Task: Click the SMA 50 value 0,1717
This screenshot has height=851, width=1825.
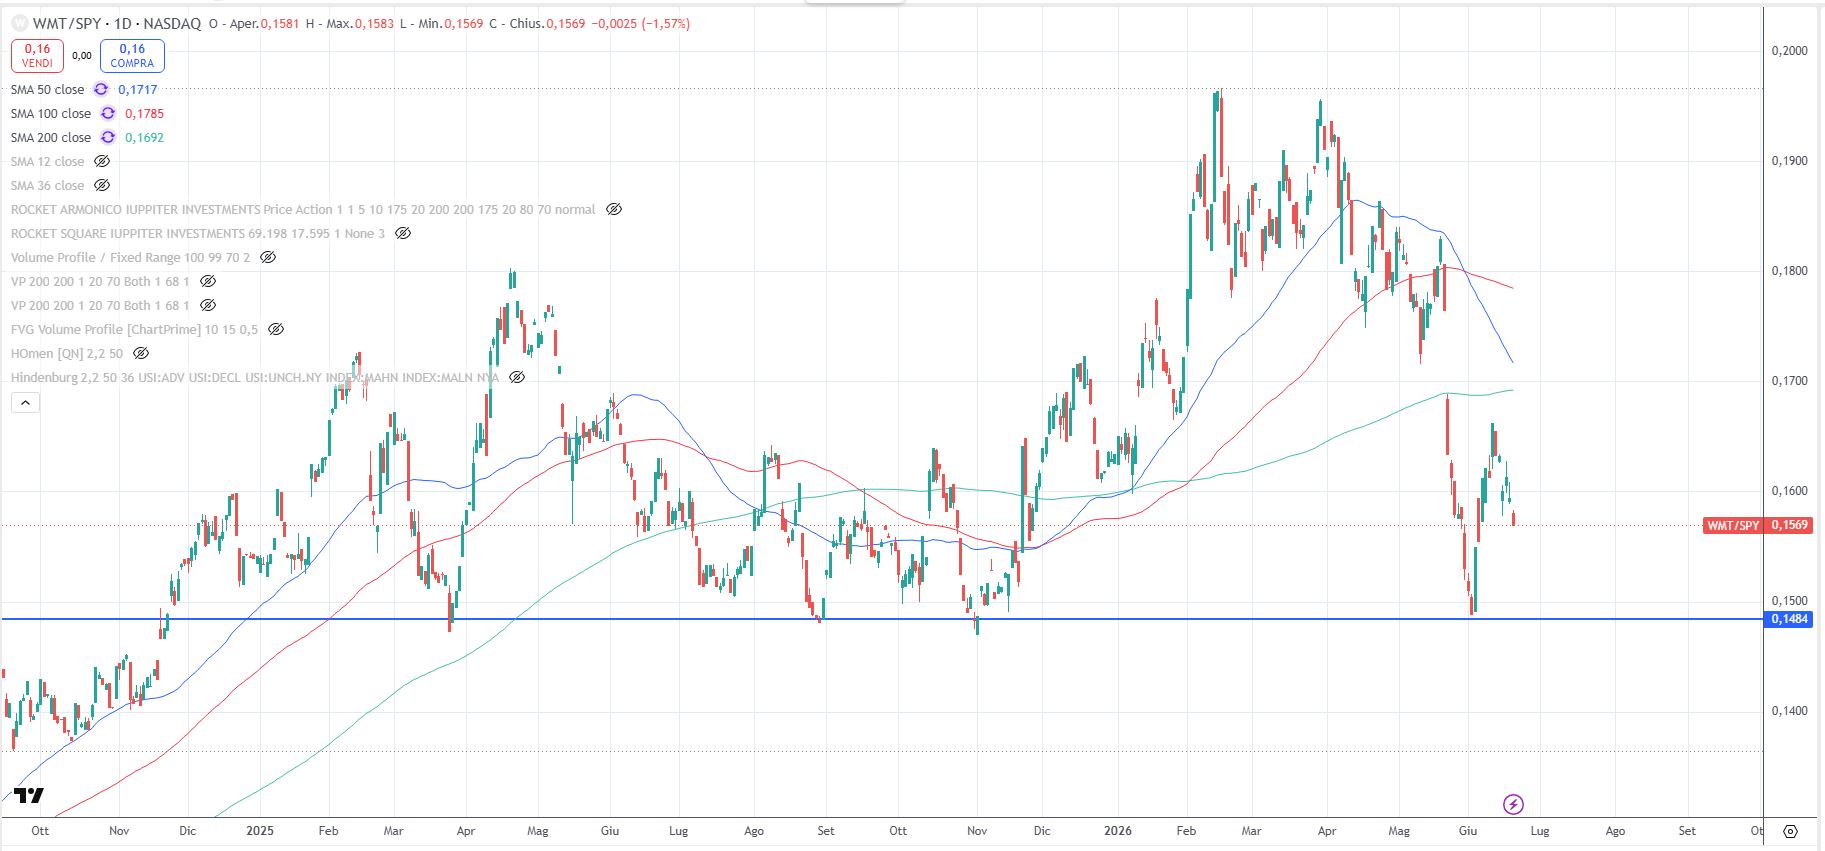Action: coord(138,89)
